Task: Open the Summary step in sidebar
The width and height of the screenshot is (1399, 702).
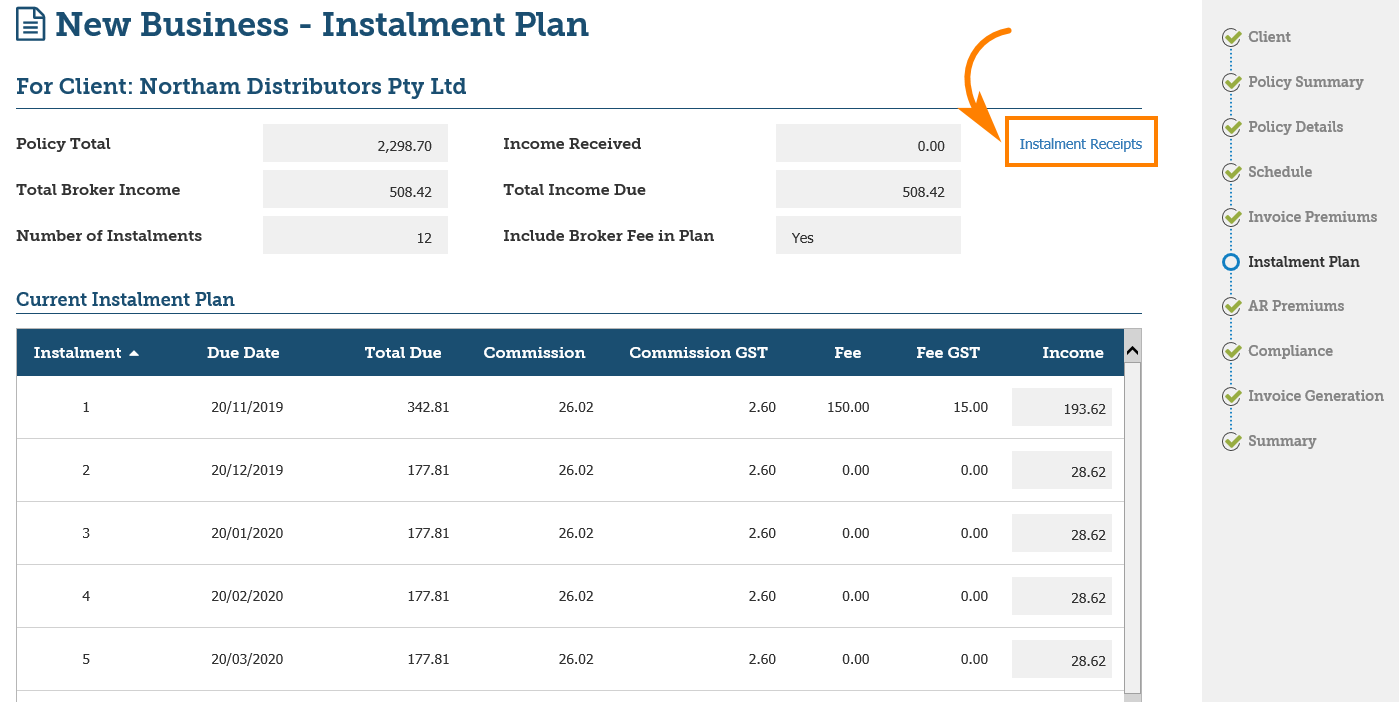Action: pyautogui.click(x=1281, y=441)
